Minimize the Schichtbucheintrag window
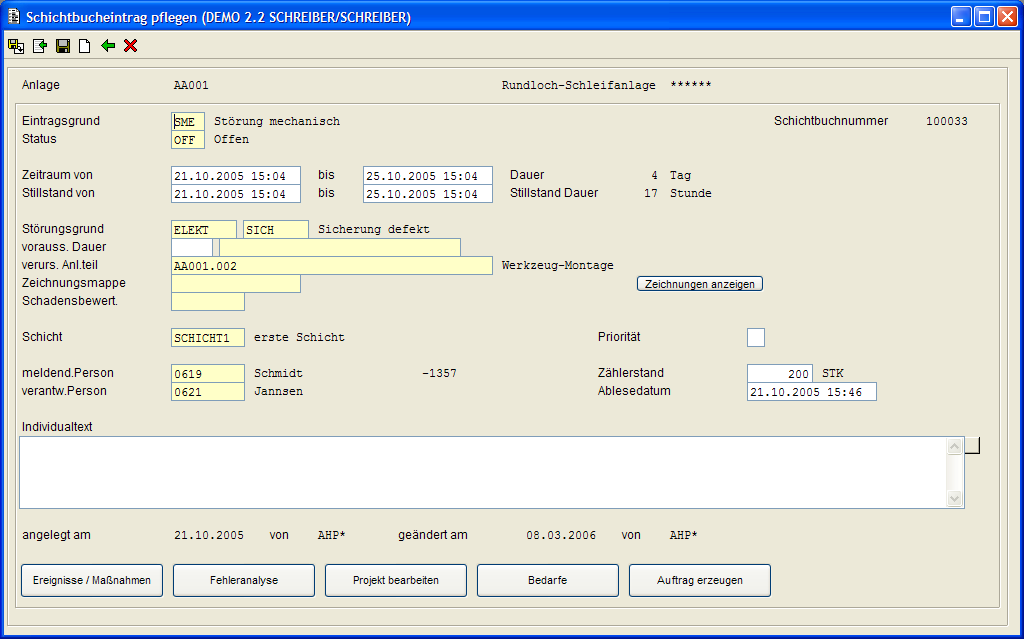This screenshot has width=1024, height=639. (x=961, y=17)
